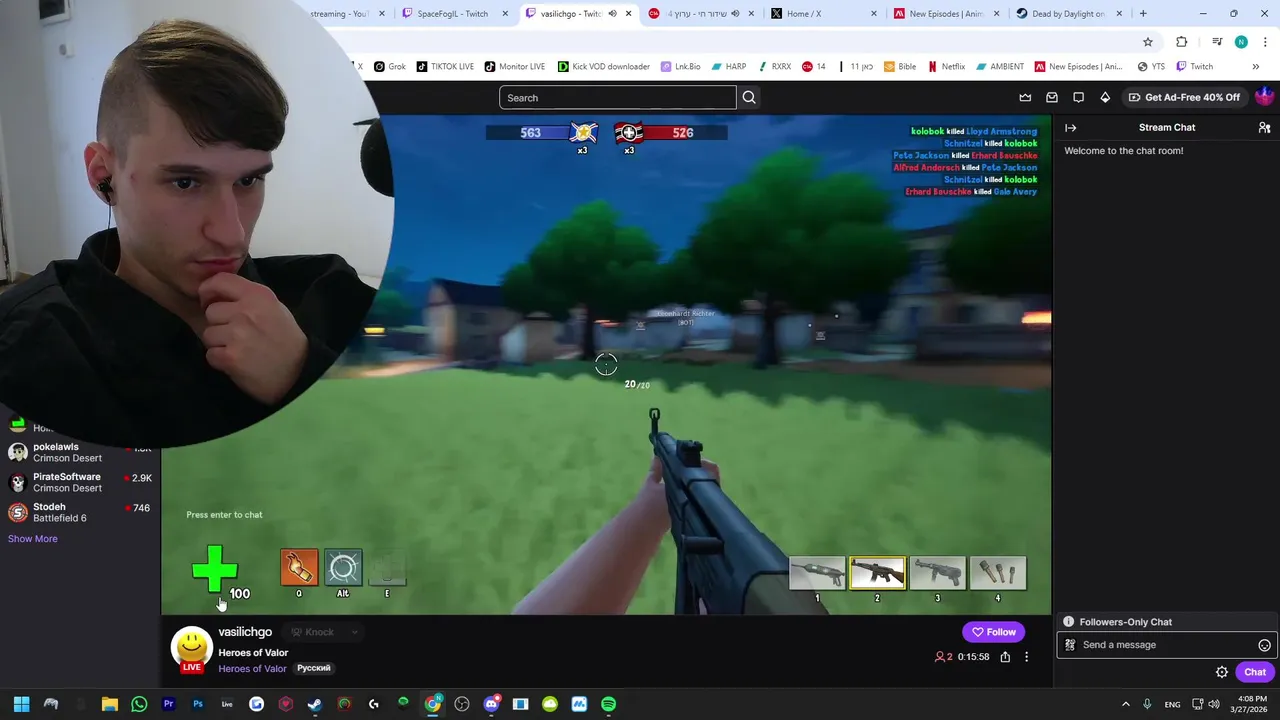Open WhatsApp from the taskbar
1280x720 pixels.
tap(139, 704)
